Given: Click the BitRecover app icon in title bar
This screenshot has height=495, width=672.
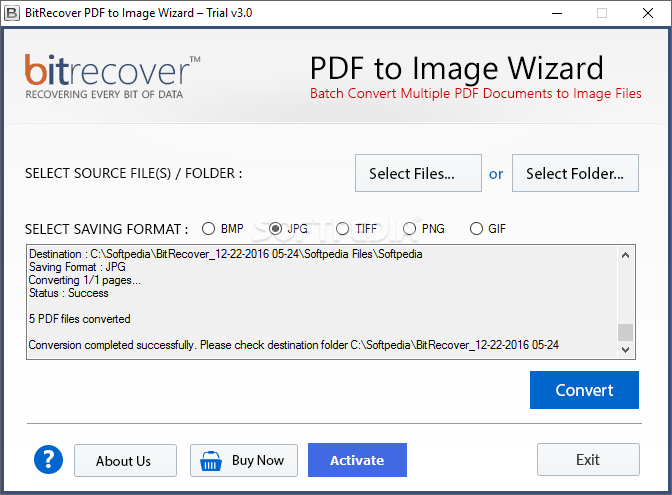Looking at the screenshot, I should (12, 13).
